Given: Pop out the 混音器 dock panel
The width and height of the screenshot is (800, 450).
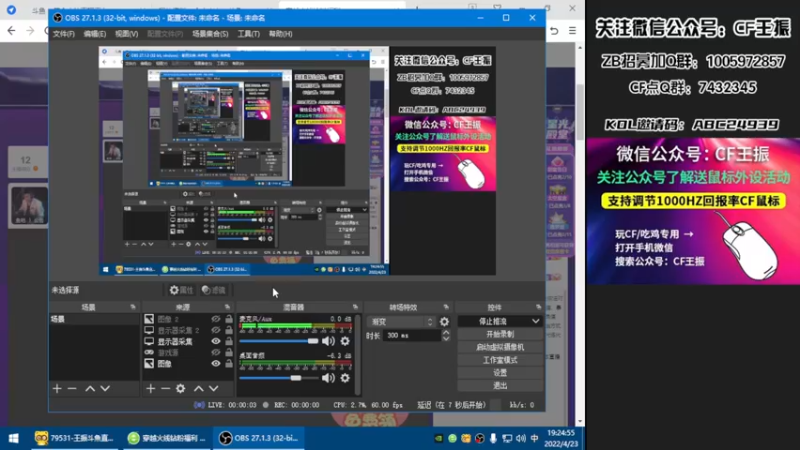Looking at the screenshot, I should 356,307.
